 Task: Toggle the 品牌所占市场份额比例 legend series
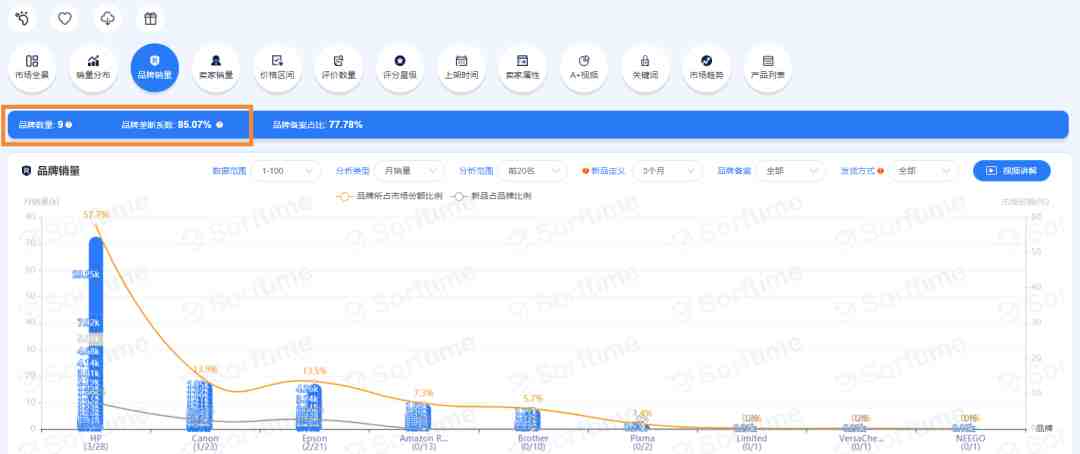tap(389, 196)
